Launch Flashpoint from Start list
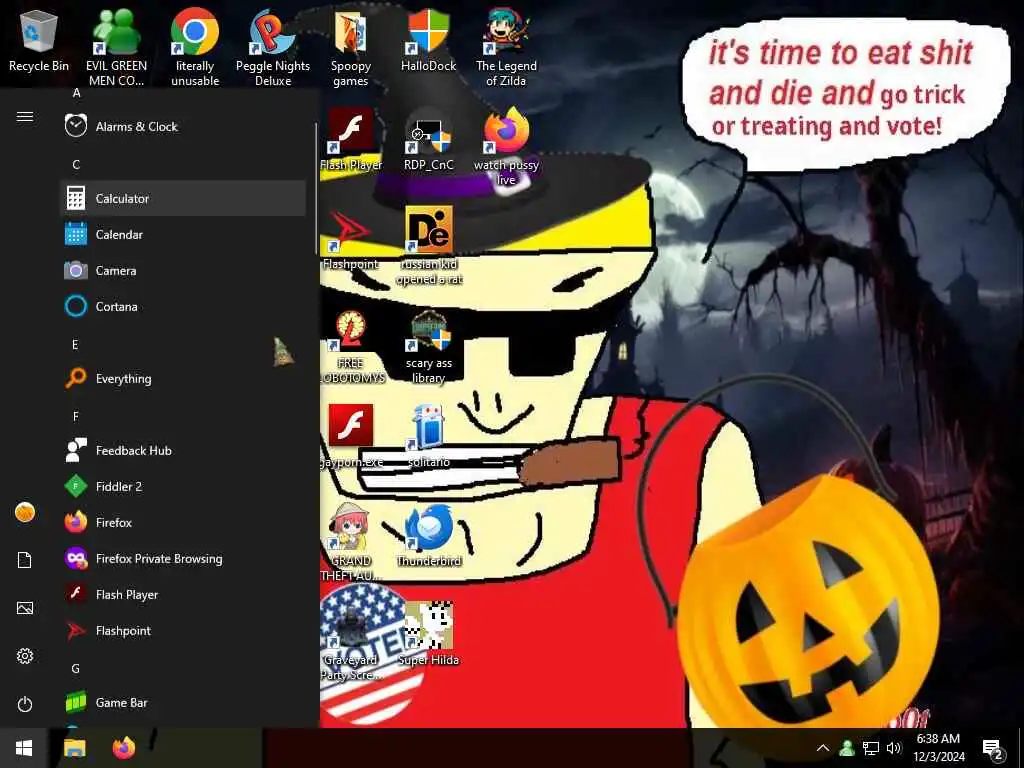 tap(183, 630)
